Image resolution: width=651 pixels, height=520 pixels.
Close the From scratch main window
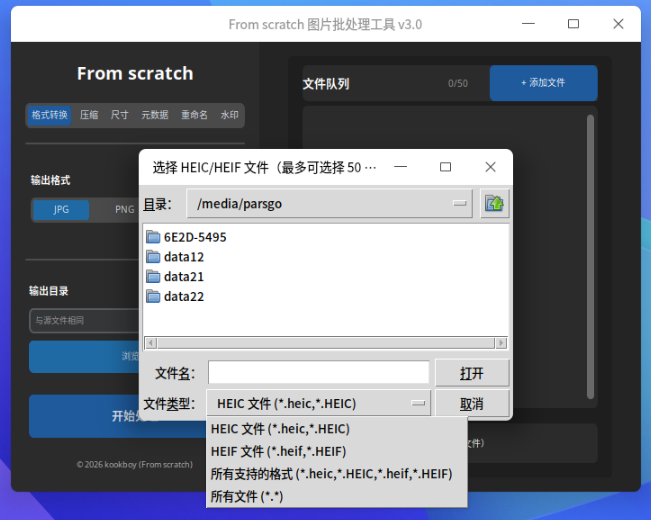pyautogui.click(x=618, y=24)
